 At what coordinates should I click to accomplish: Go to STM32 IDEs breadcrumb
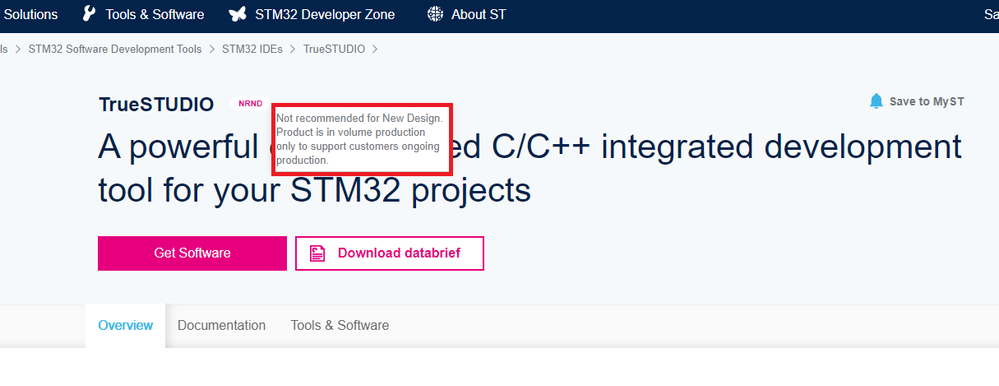tap(252, 49)
